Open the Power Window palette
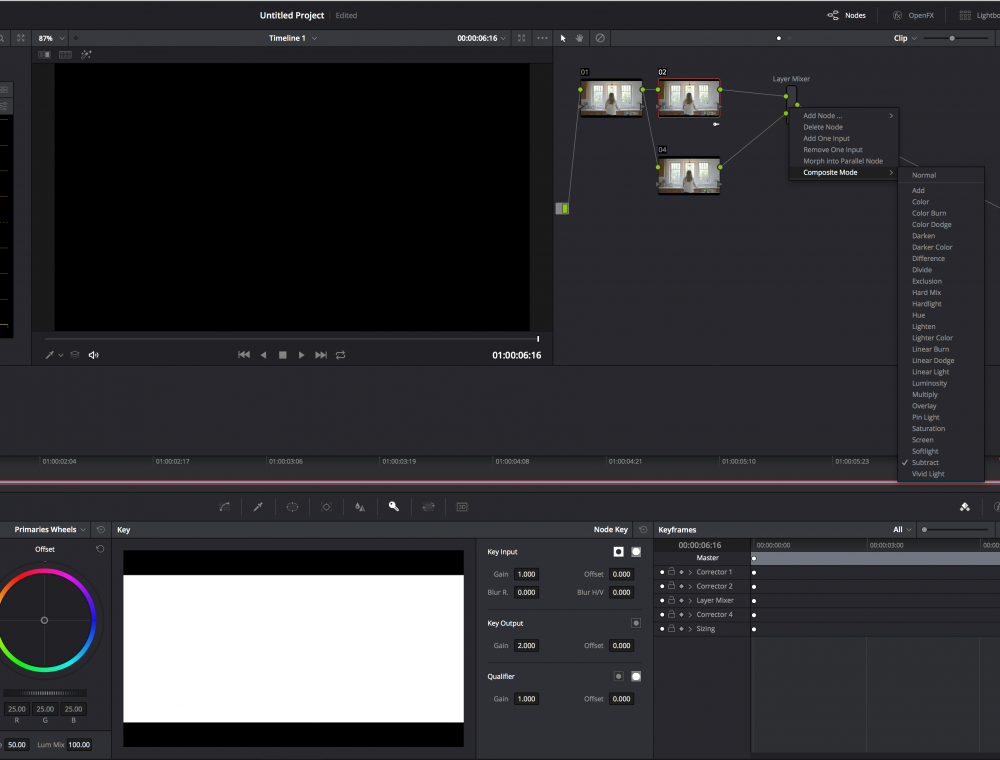Screen dimensions: 1000x760 click(x=292, y=507)
